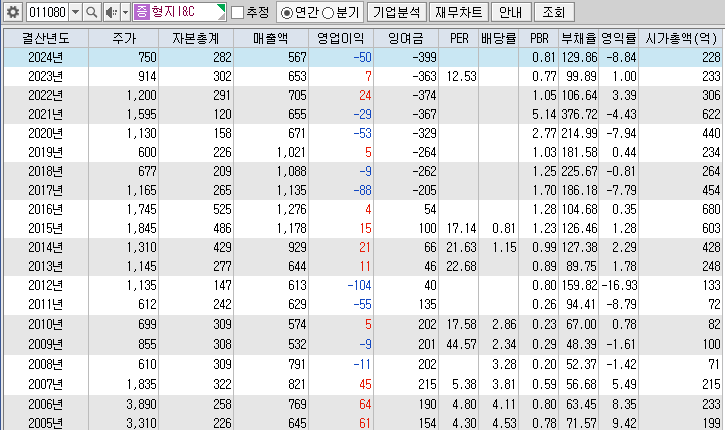Click the 2013년 row label
725x430 pixels.
click(x=45, y=266)
